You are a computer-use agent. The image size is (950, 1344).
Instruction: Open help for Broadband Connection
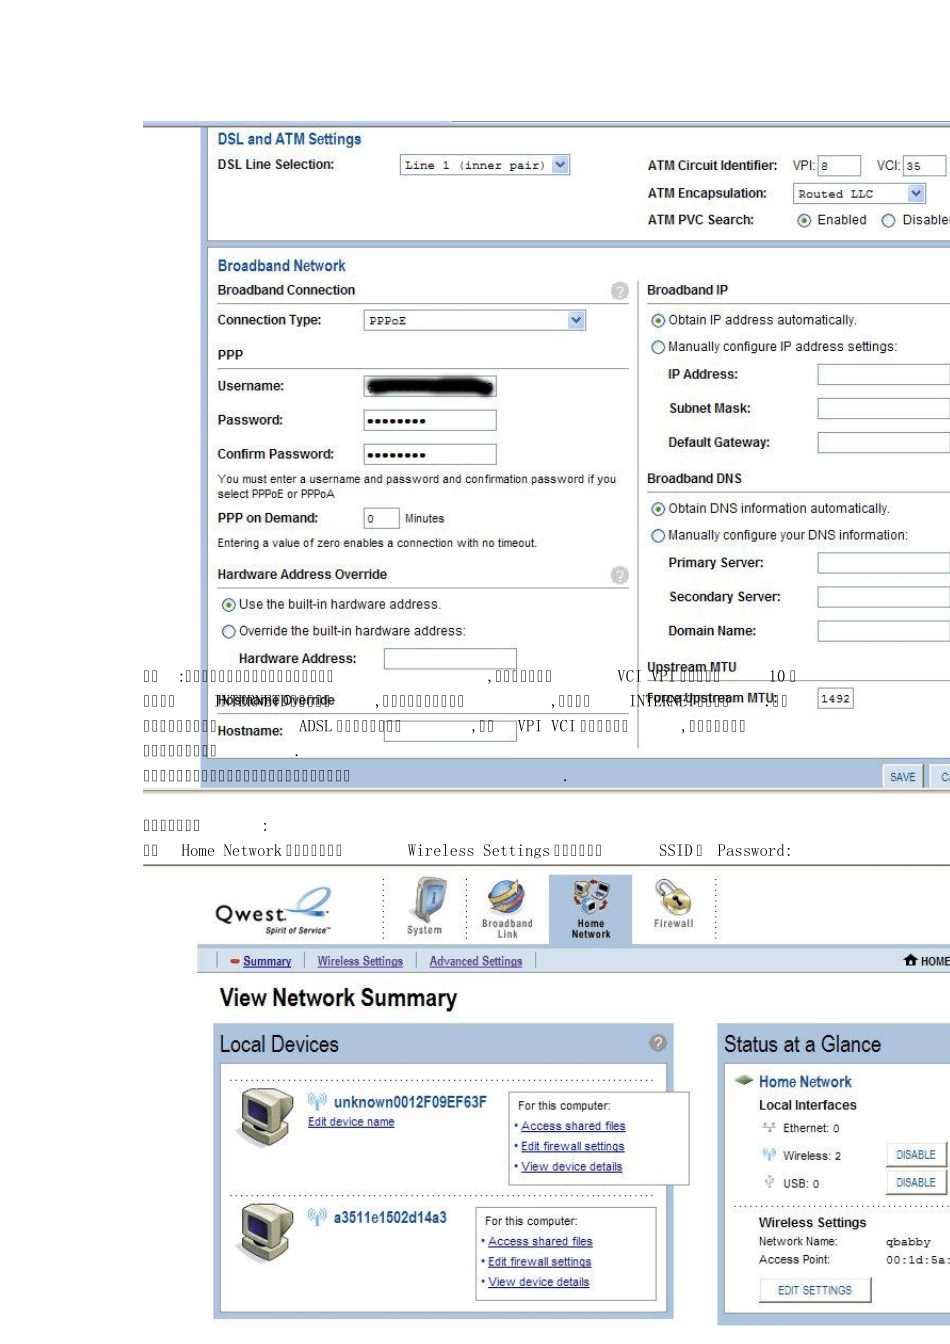coord(620,291)
